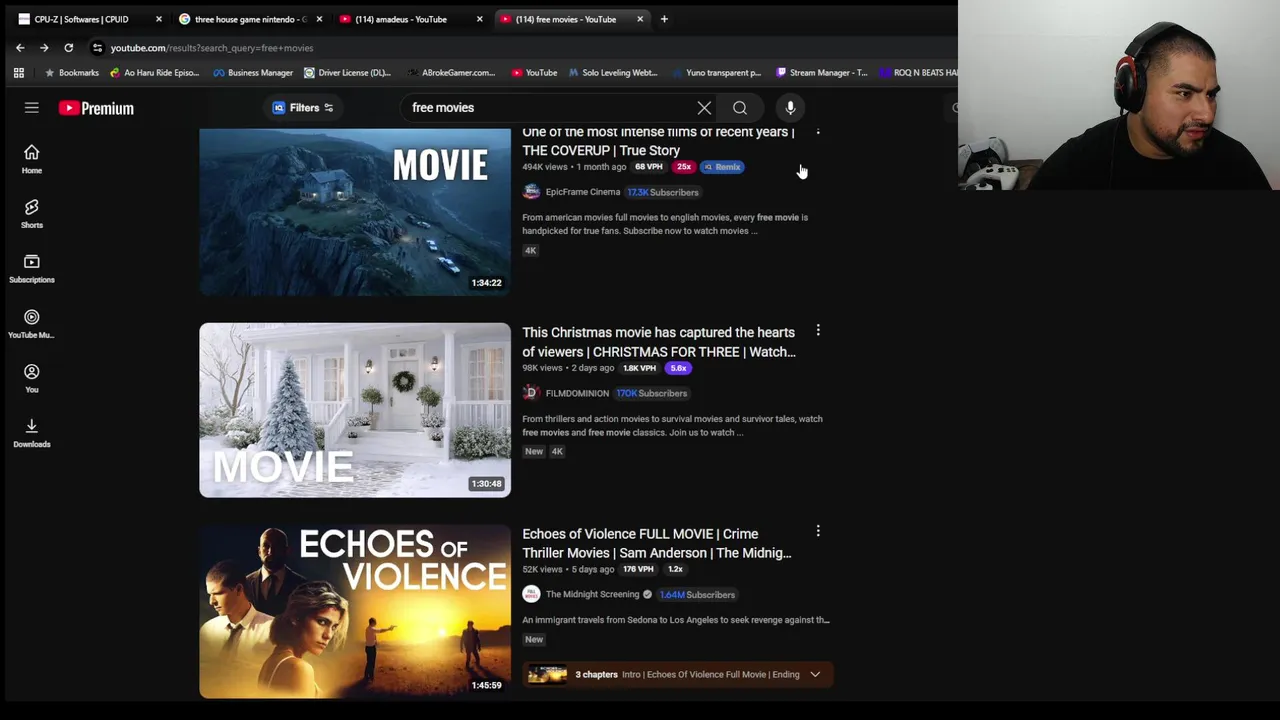Screen dimensions: 1280x720
Task: Open the Driver License bookmark
Action: click(x=347, y=73)
